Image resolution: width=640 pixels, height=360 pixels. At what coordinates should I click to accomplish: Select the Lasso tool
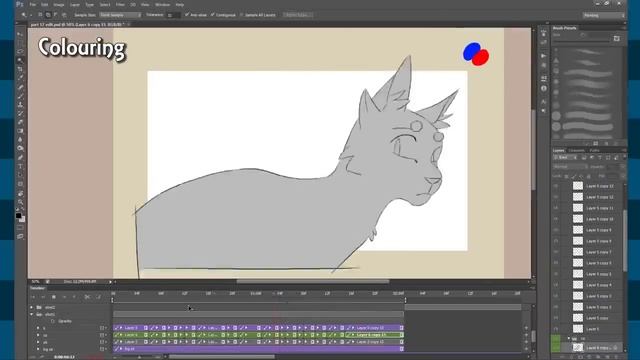tap(20, 52)
